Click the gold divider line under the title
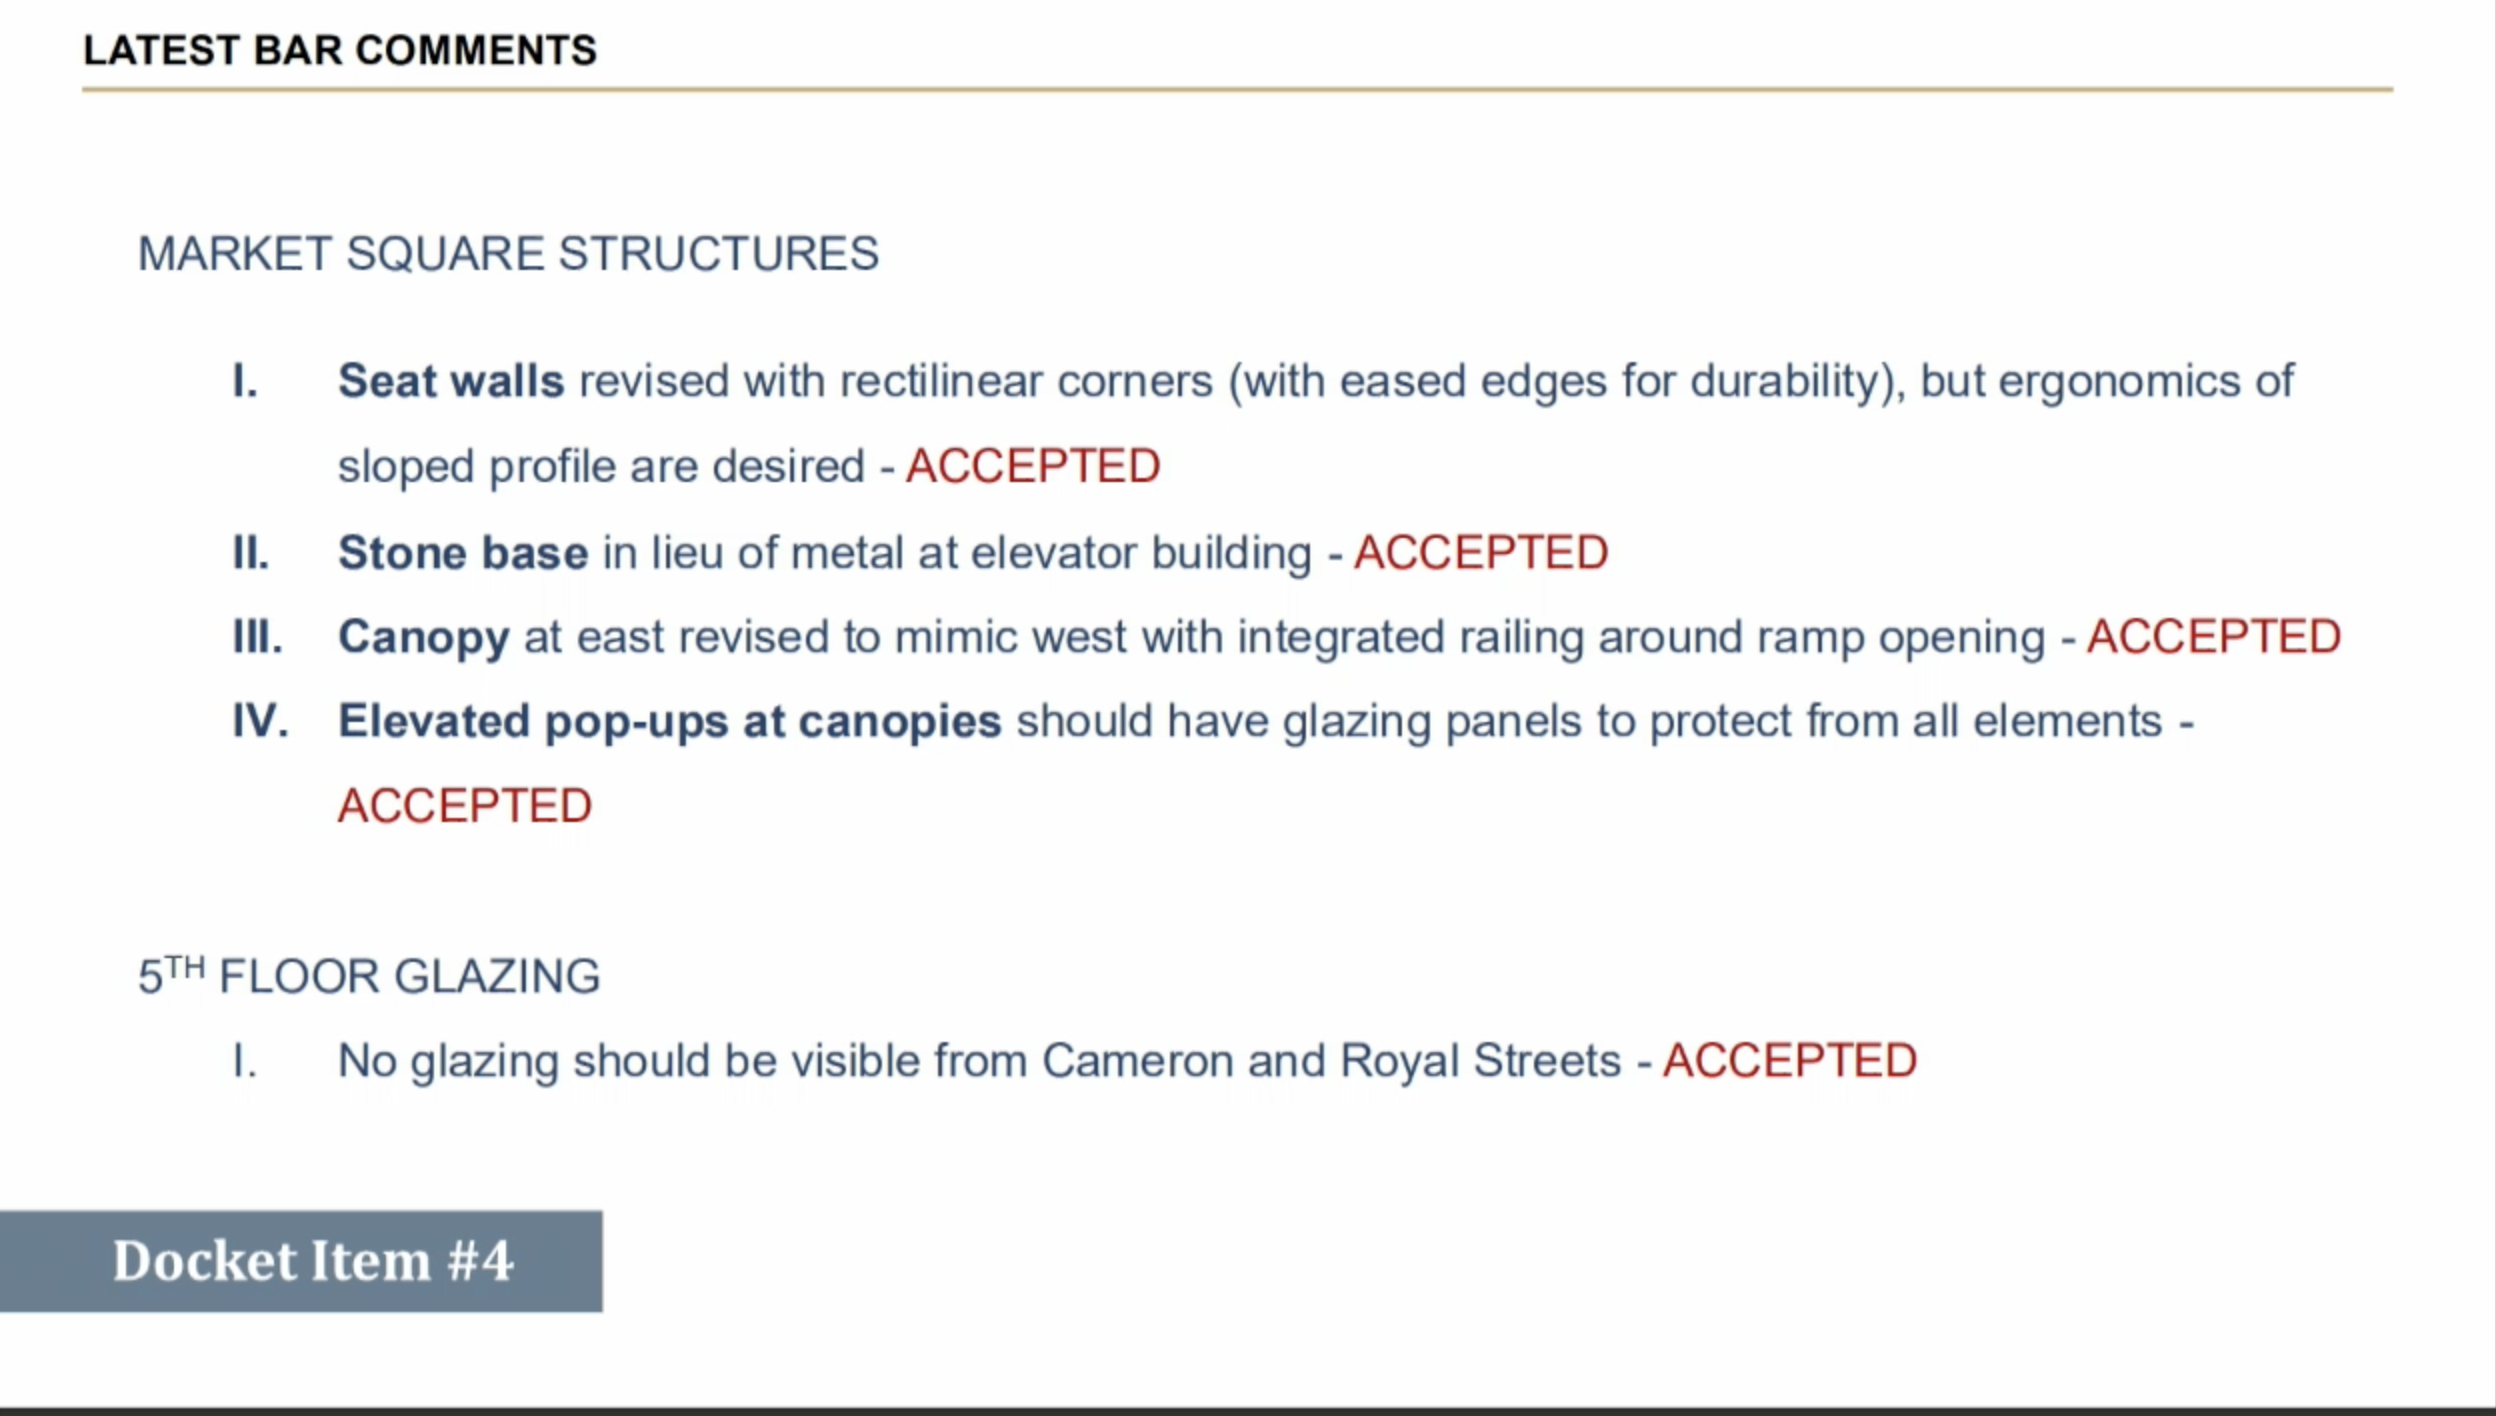This screenshot has height=1416, width=2496. tap(1236, 90)
